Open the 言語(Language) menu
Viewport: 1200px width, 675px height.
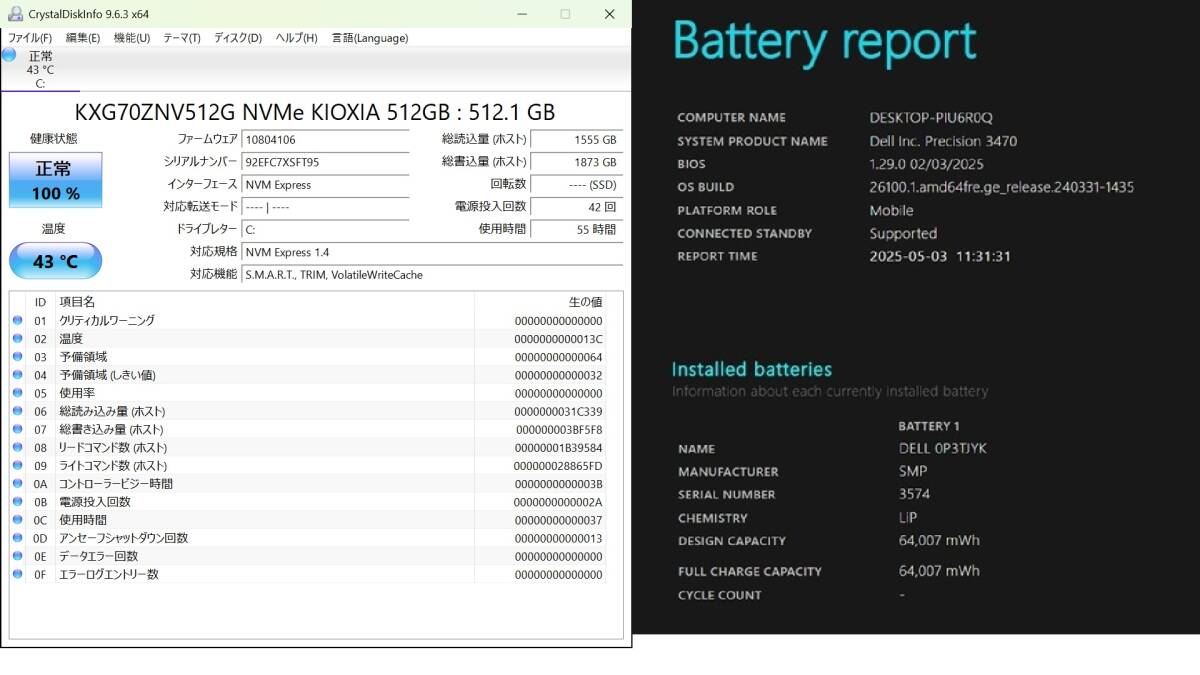pos(370,38)
